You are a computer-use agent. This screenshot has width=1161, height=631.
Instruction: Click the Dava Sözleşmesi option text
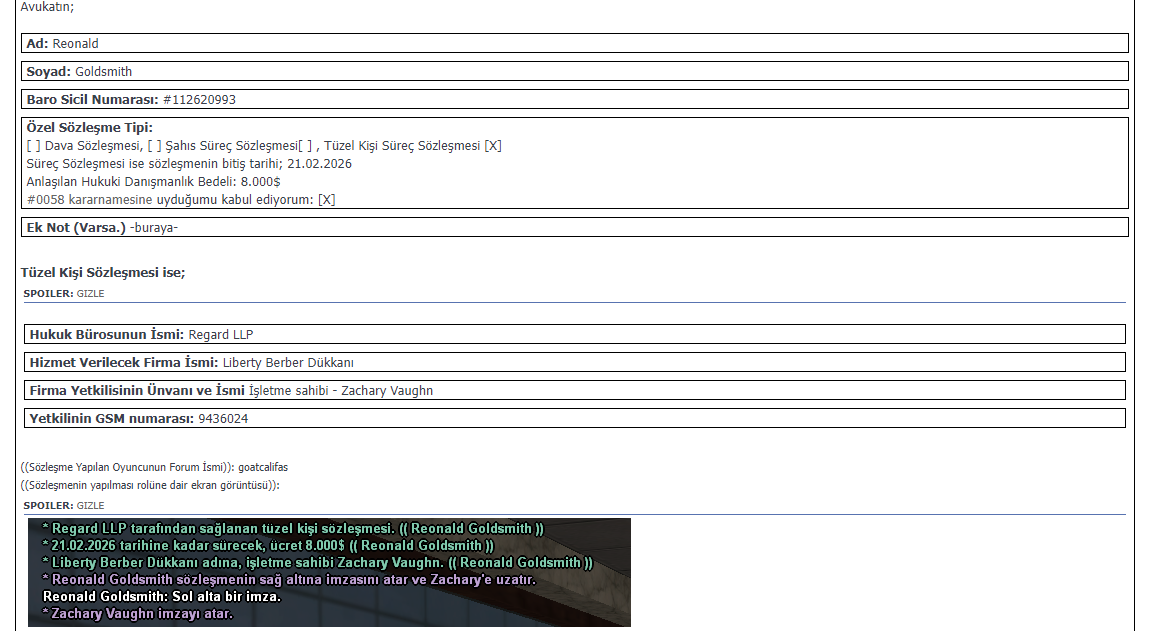tap(93, 146)
